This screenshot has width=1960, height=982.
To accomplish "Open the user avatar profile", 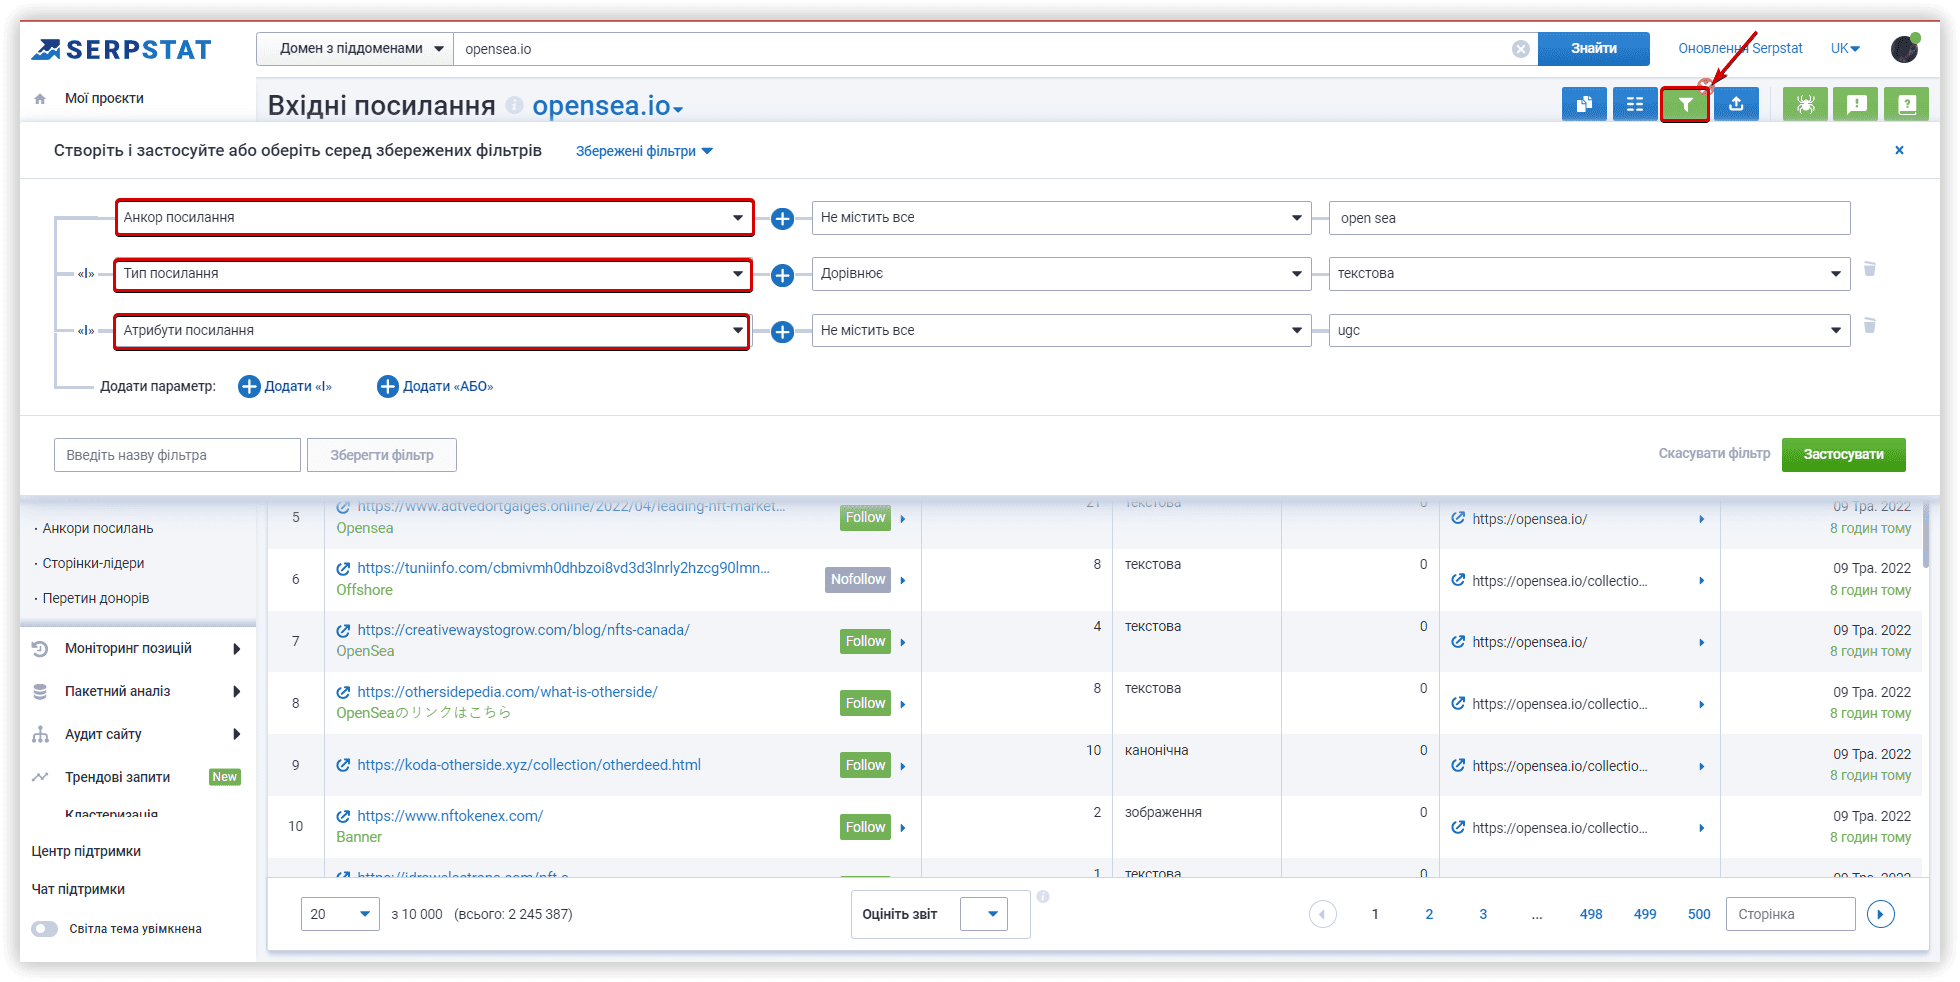I will [1905, 48].
